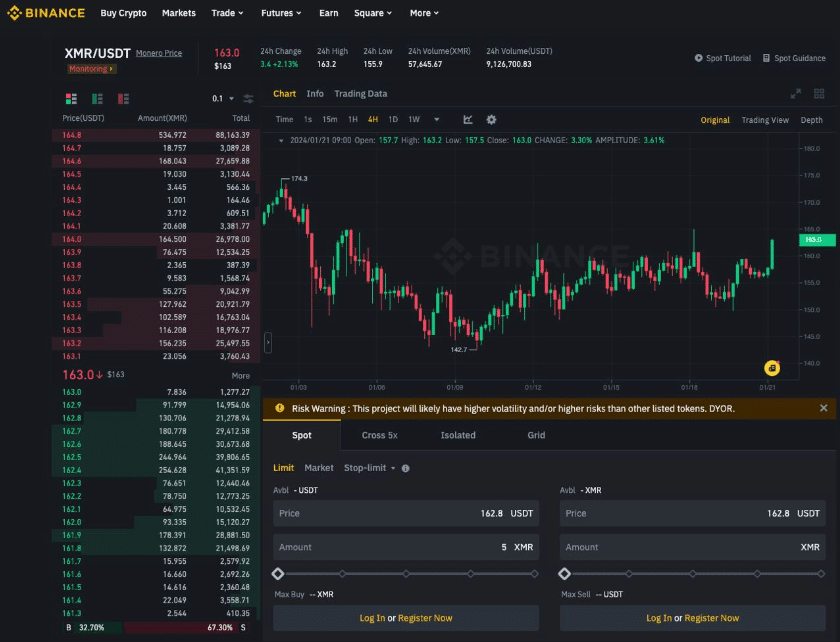Select the Spot trading tab
Viewport: 840px width, 642px height.
coord(302,435)
